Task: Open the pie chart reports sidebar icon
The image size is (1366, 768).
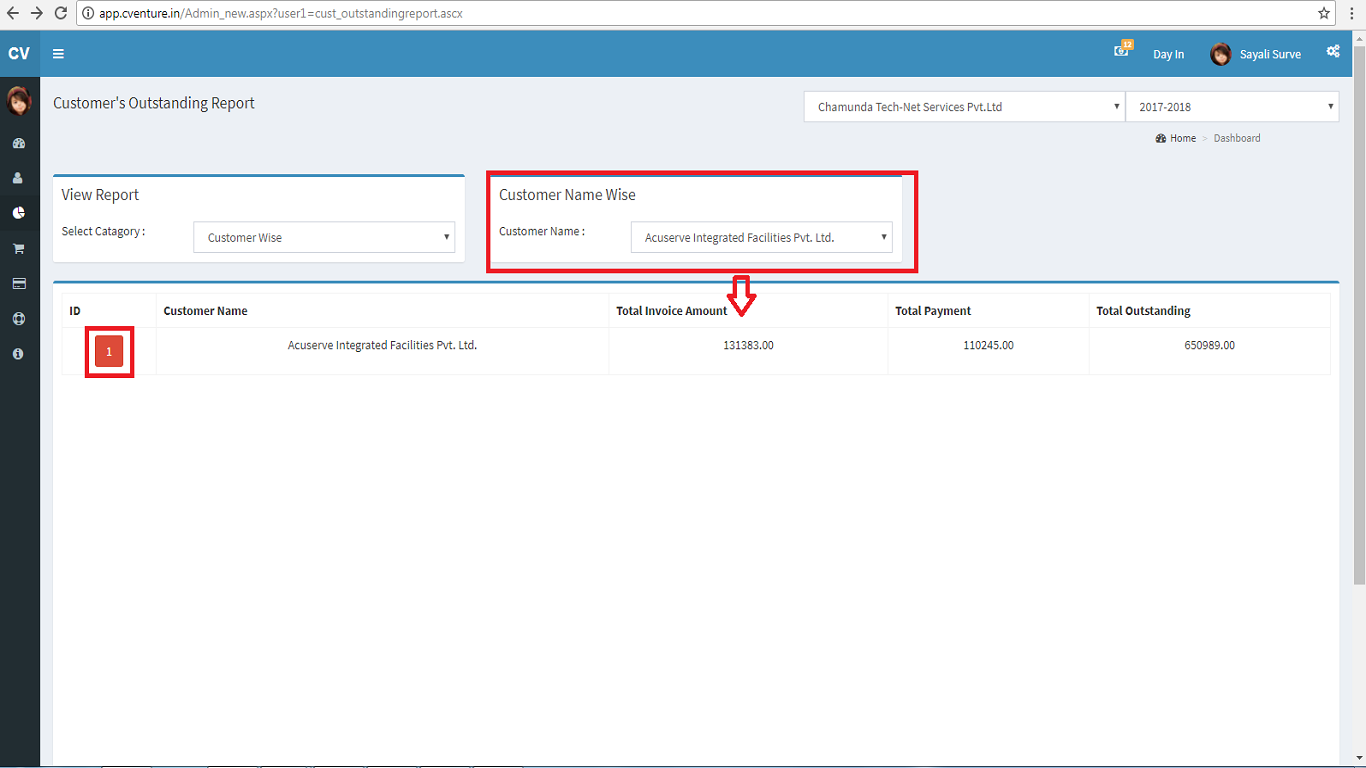Action: (18, 213)
